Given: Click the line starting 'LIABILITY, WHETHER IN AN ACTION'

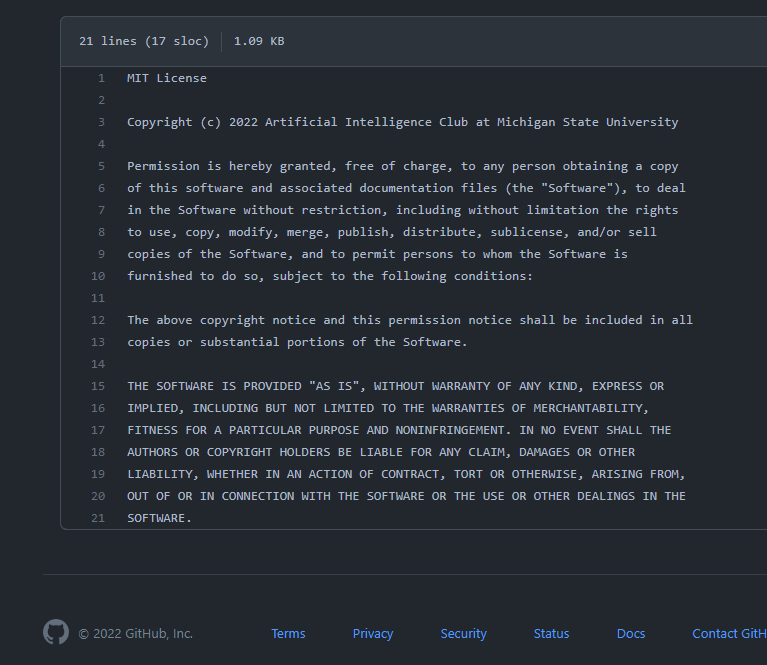Looking at the screenshot, I should pyautogui.click(x=406, y=474).
